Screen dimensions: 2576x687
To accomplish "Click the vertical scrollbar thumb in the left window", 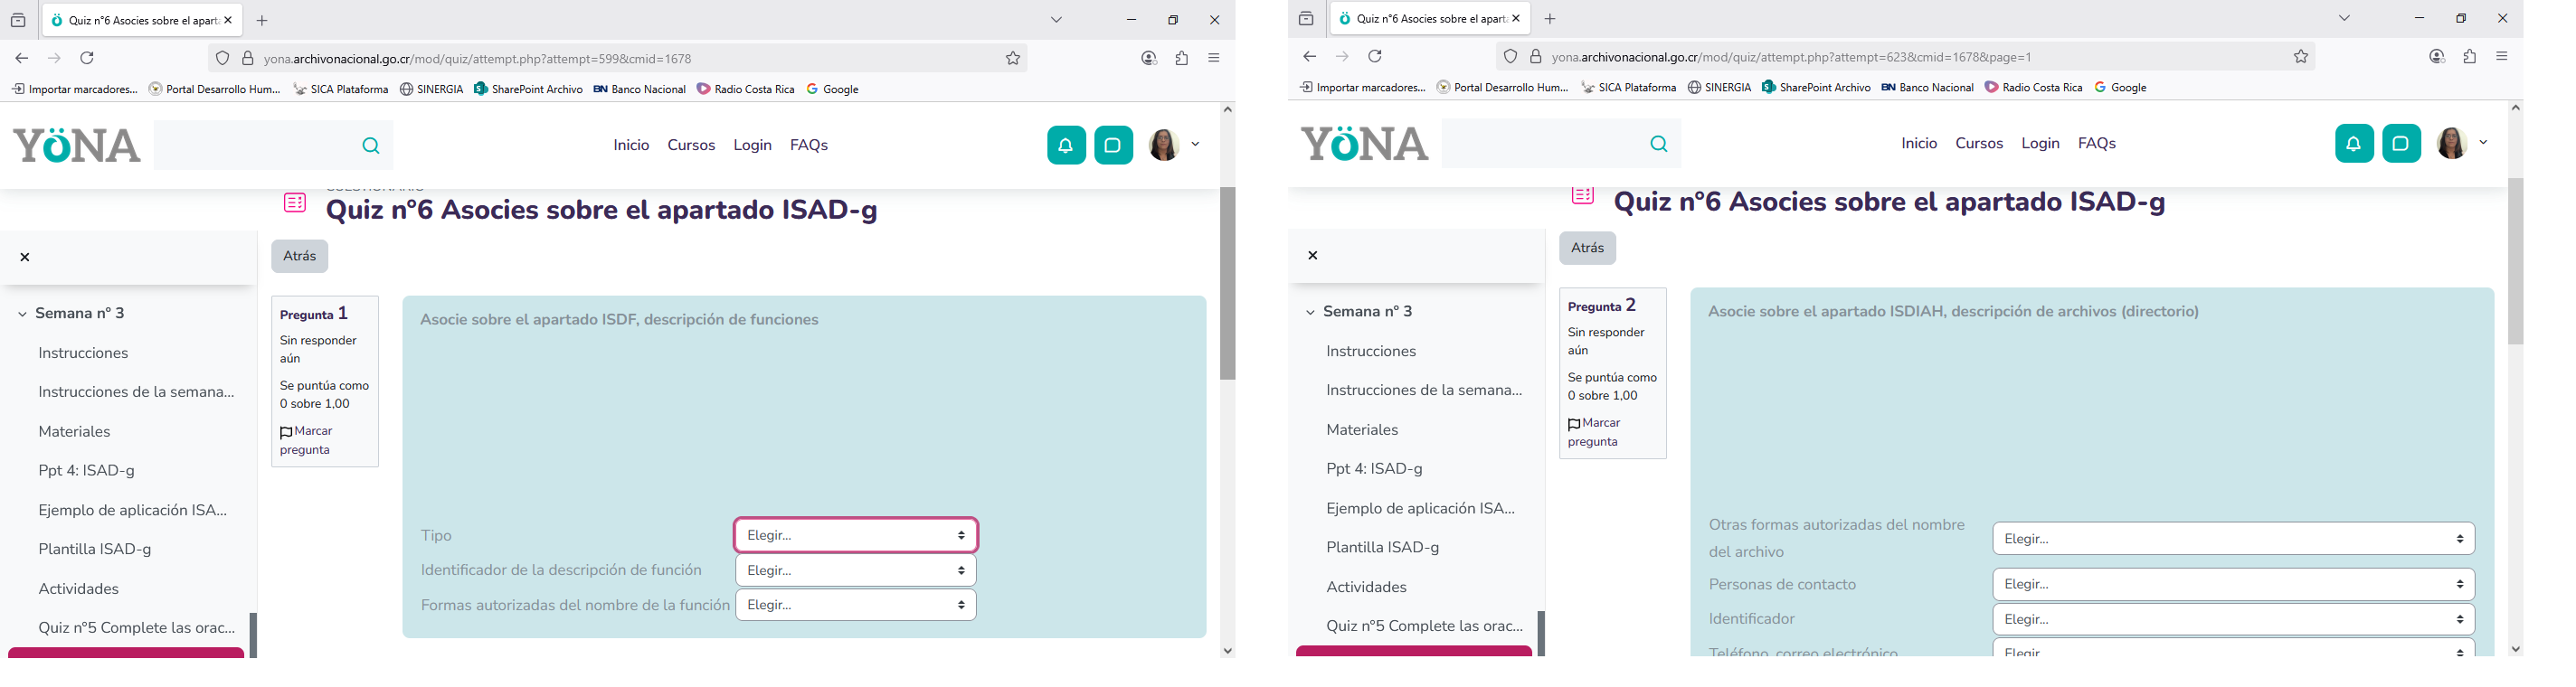I will click(x=1228, y=283).
